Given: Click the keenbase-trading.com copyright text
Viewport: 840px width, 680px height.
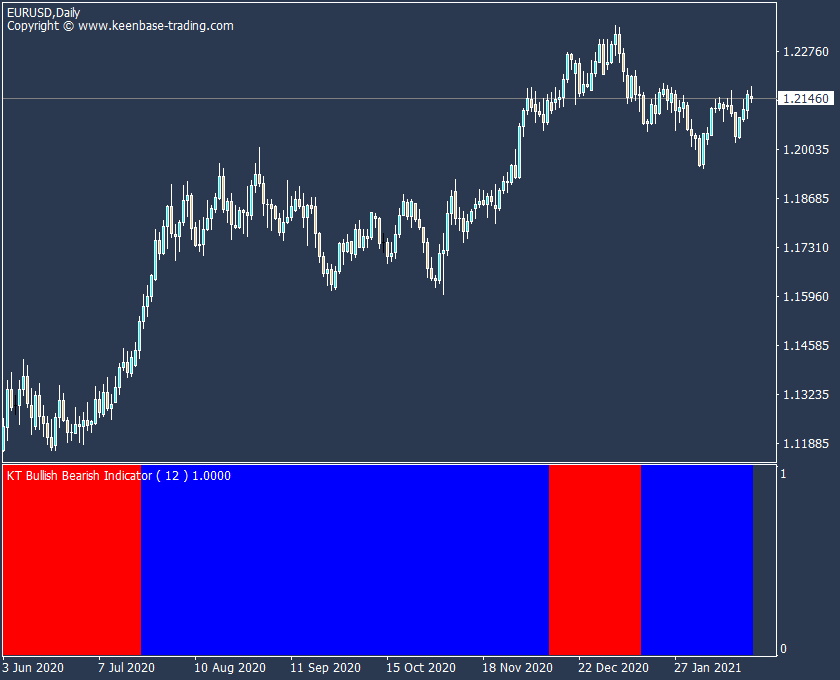Looking at the screenshot, I should (x=120, y=26).
